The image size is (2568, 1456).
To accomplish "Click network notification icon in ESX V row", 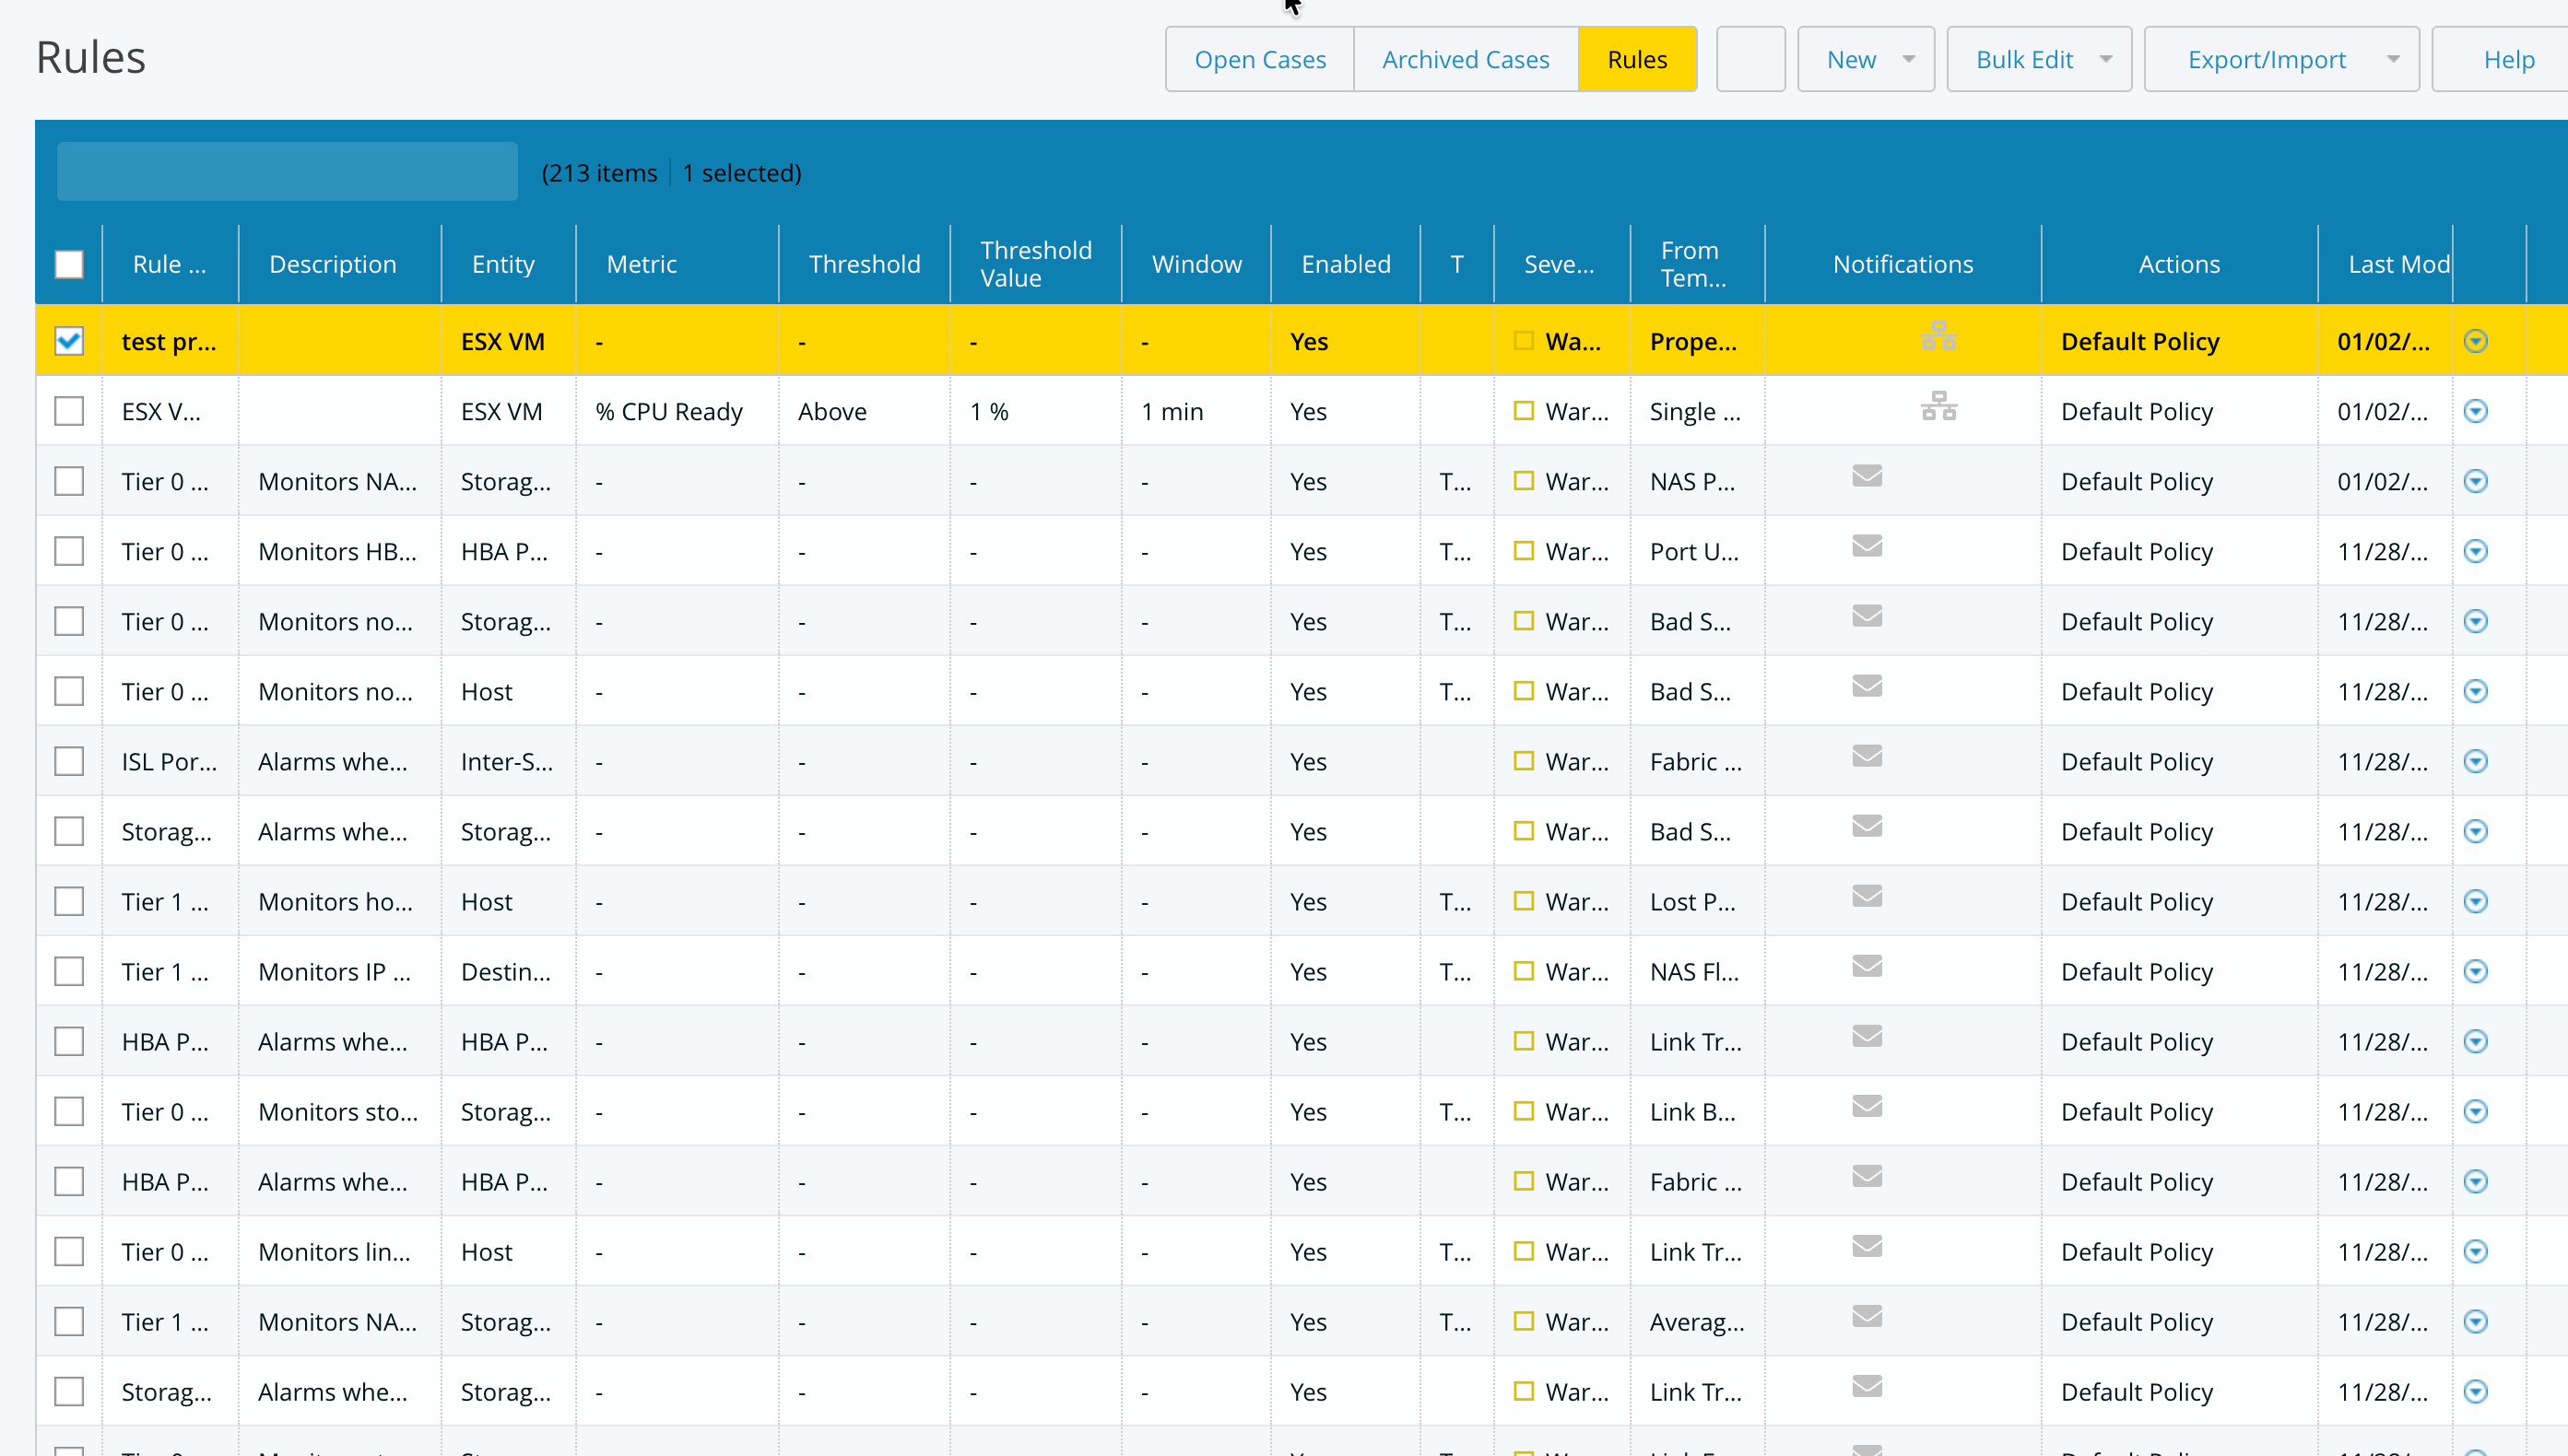I will pyautogui.click(x=1938, y=406).
